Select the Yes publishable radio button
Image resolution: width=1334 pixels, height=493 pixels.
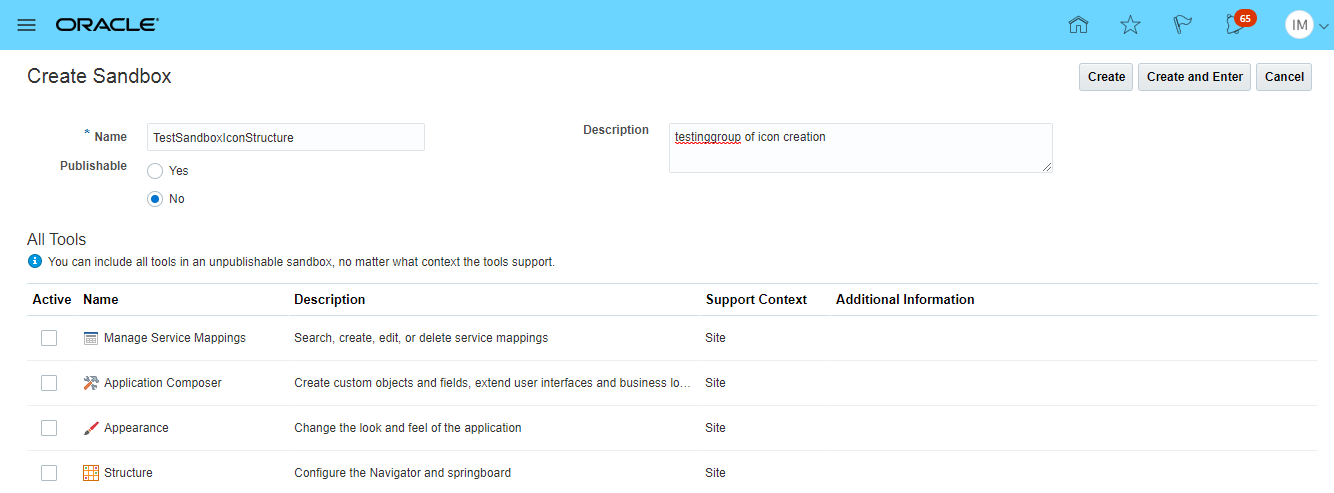coord(155,171)
